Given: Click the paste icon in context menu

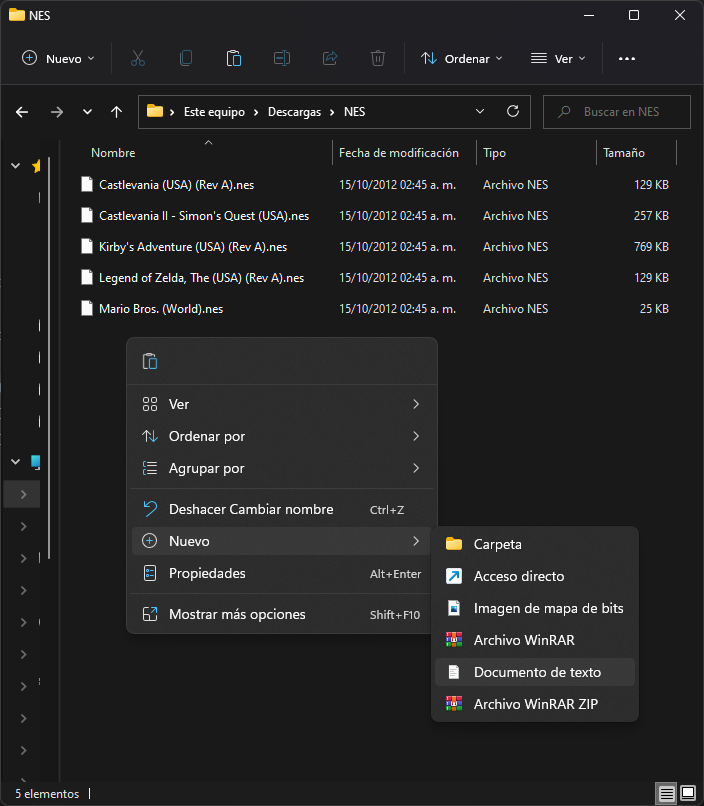Looking at the screenshot, I should tap(150, 361).
